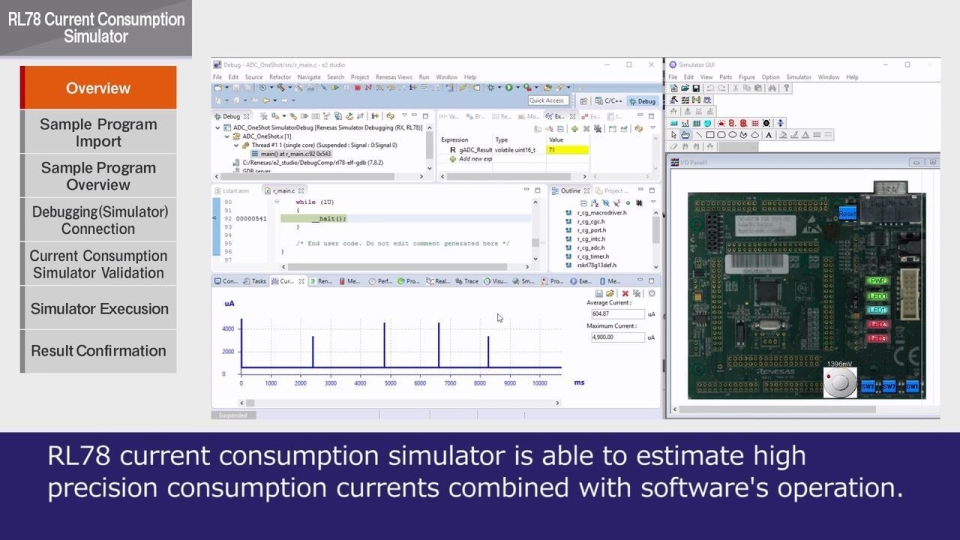Click the Find binoculars icon in Simulator GUI
This screenshot has width=960, height=540.
pyautogui.click(x=772, y=88)
